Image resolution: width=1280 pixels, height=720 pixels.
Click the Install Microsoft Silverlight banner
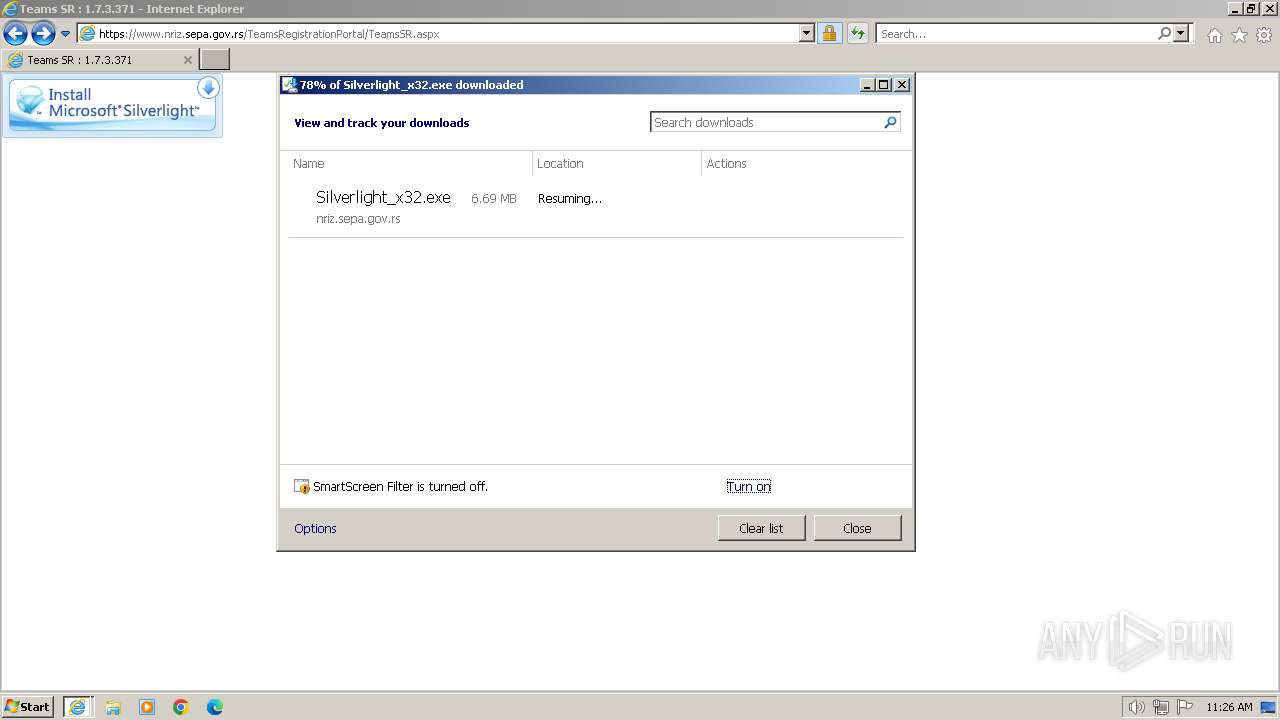click(x=112, y=105)
